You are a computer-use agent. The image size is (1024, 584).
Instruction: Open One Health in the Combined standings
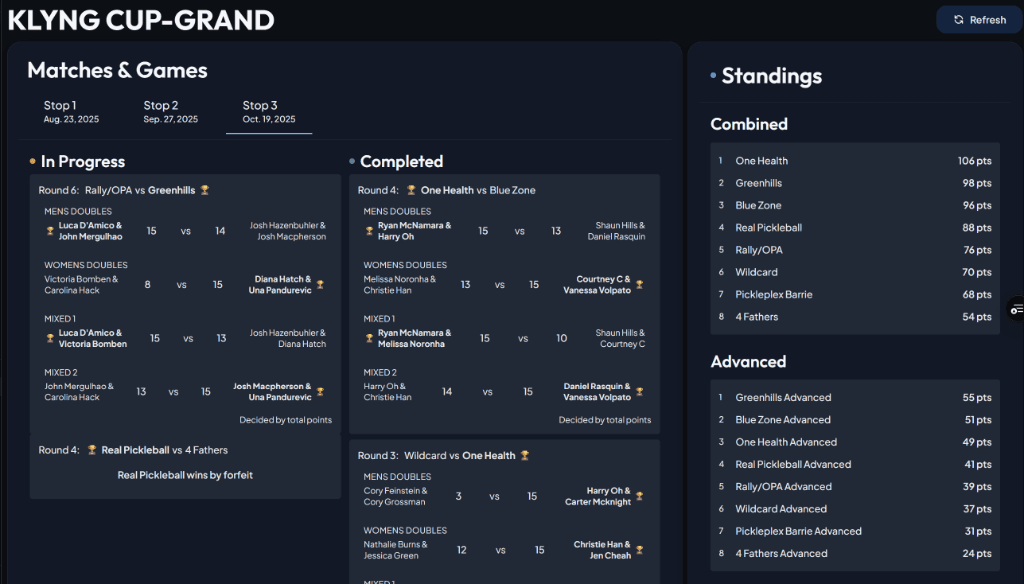coord(855,160)
